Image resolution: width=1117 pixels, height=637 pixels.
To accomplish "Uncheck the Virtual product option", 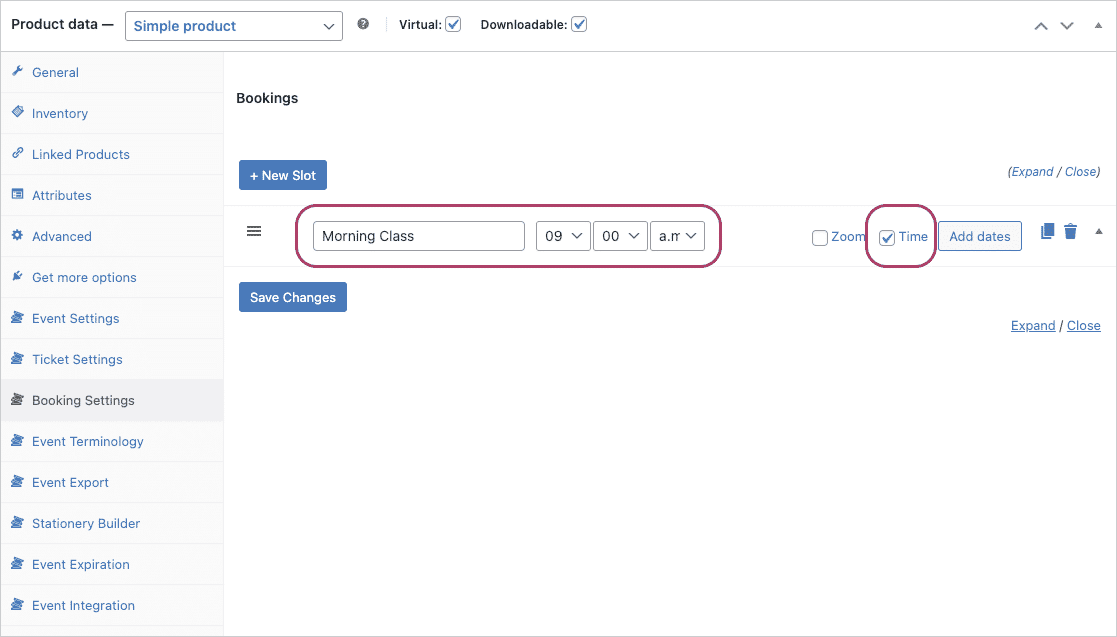I will (x=453, y=24).
